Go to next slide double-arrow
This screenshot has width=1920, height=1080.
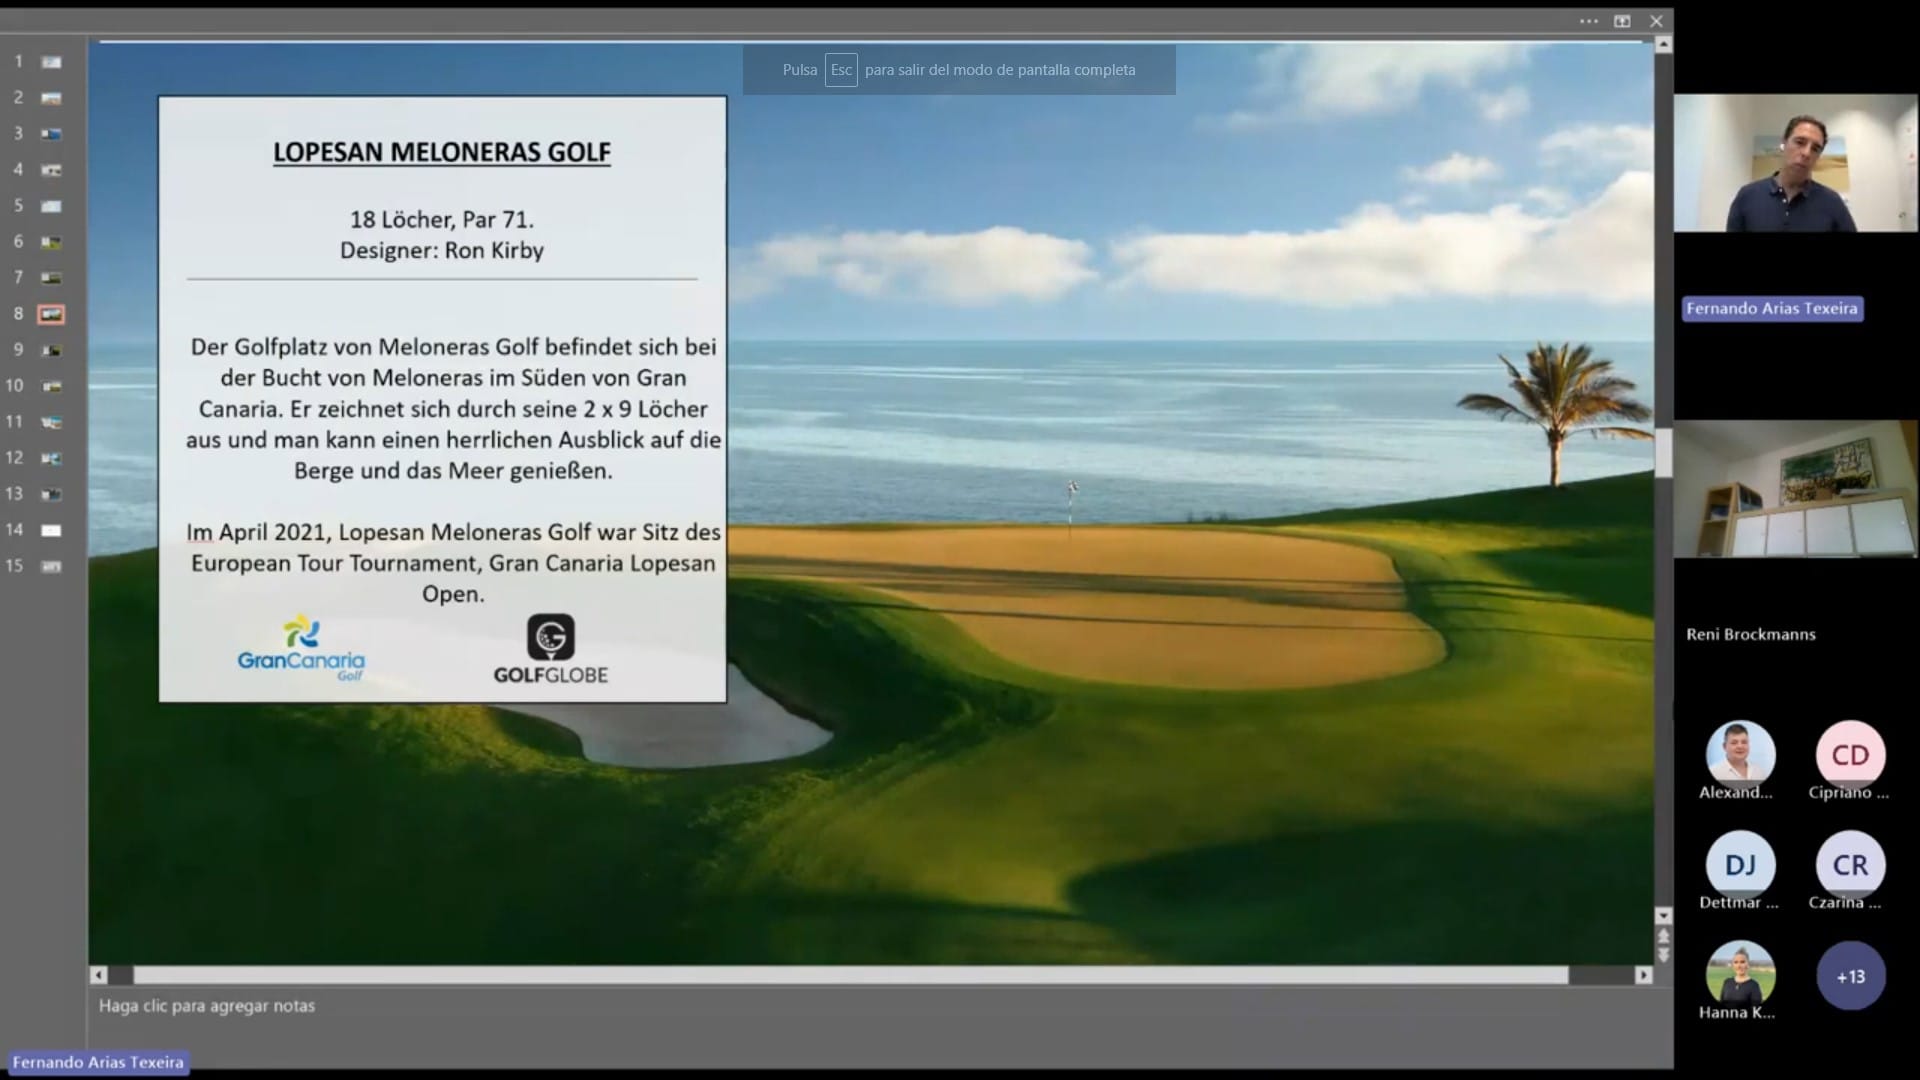click(1663, 955)
